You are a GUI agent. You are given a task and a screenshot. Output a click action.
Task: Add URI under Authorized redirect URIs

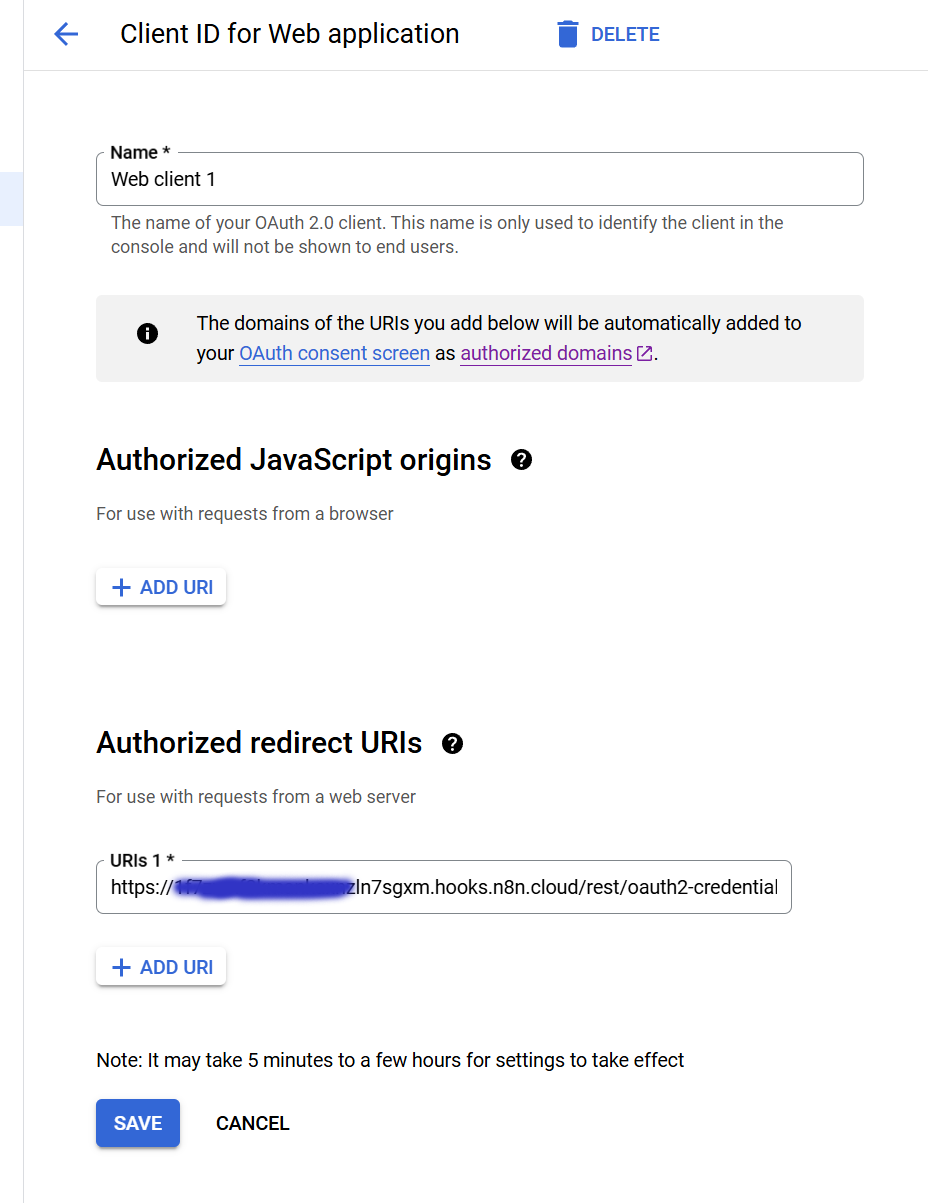tap(161, 967)
